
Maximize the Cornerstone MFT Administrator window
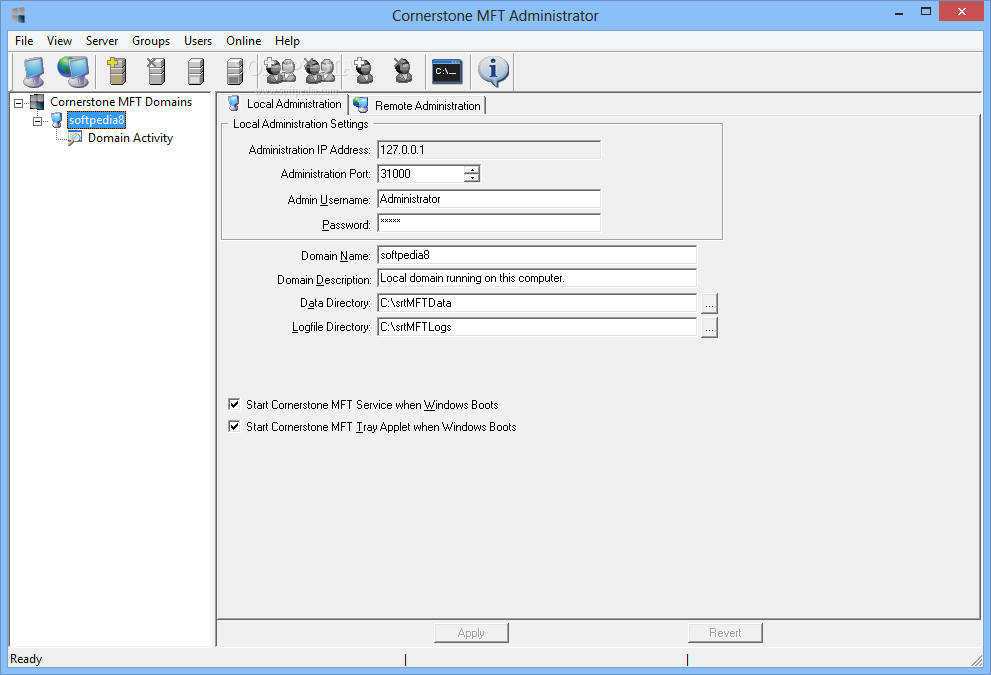coord(926,11)
